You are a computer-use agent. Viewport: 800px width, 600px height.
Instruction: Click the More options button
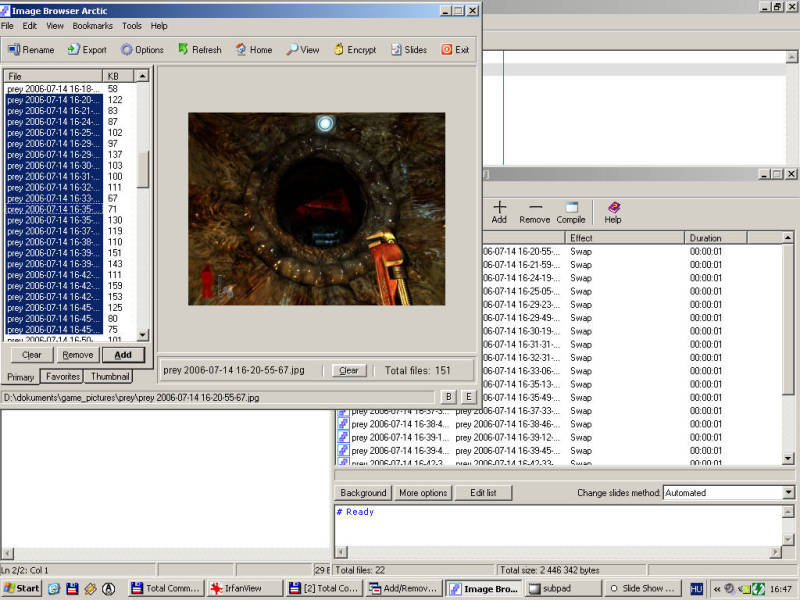click(x=422, y=493)
